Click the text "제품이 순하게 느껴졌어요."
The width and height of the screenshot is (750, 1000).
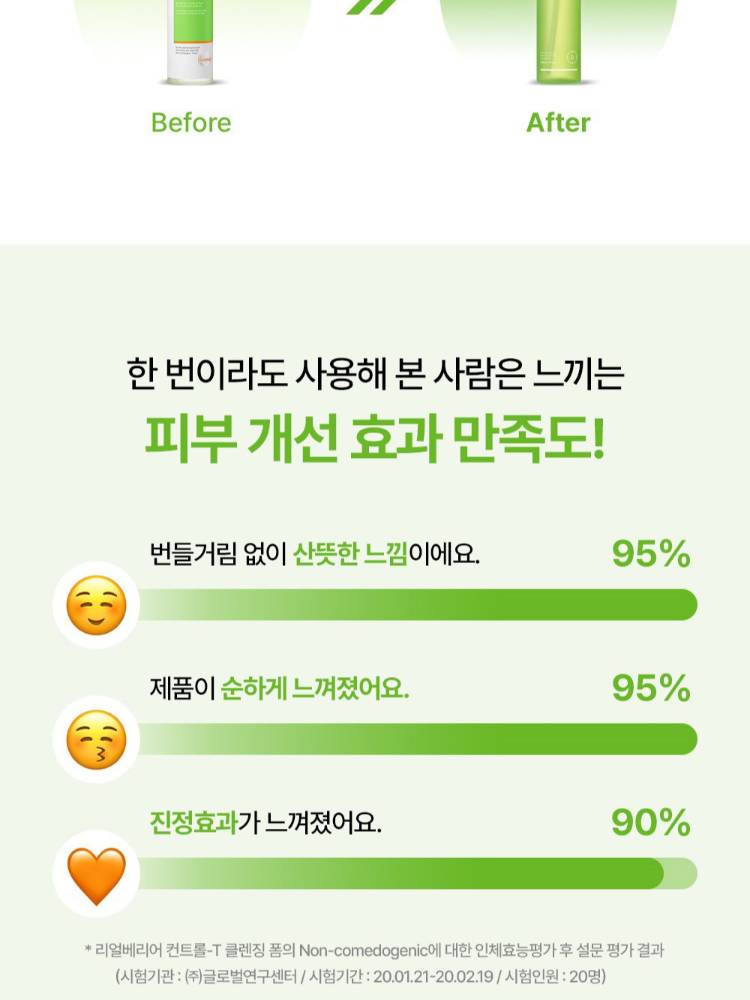(279, 689)
